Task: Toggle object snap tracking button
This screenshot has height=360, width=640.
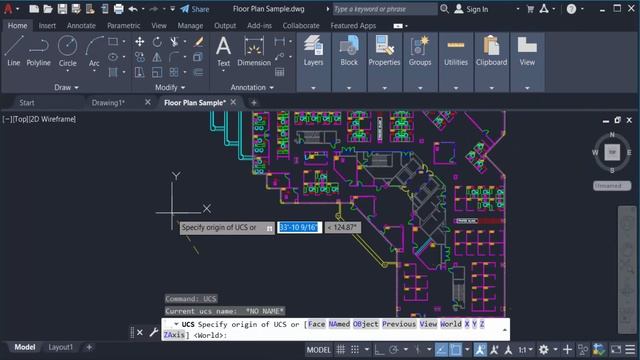Action: point(441,350)
